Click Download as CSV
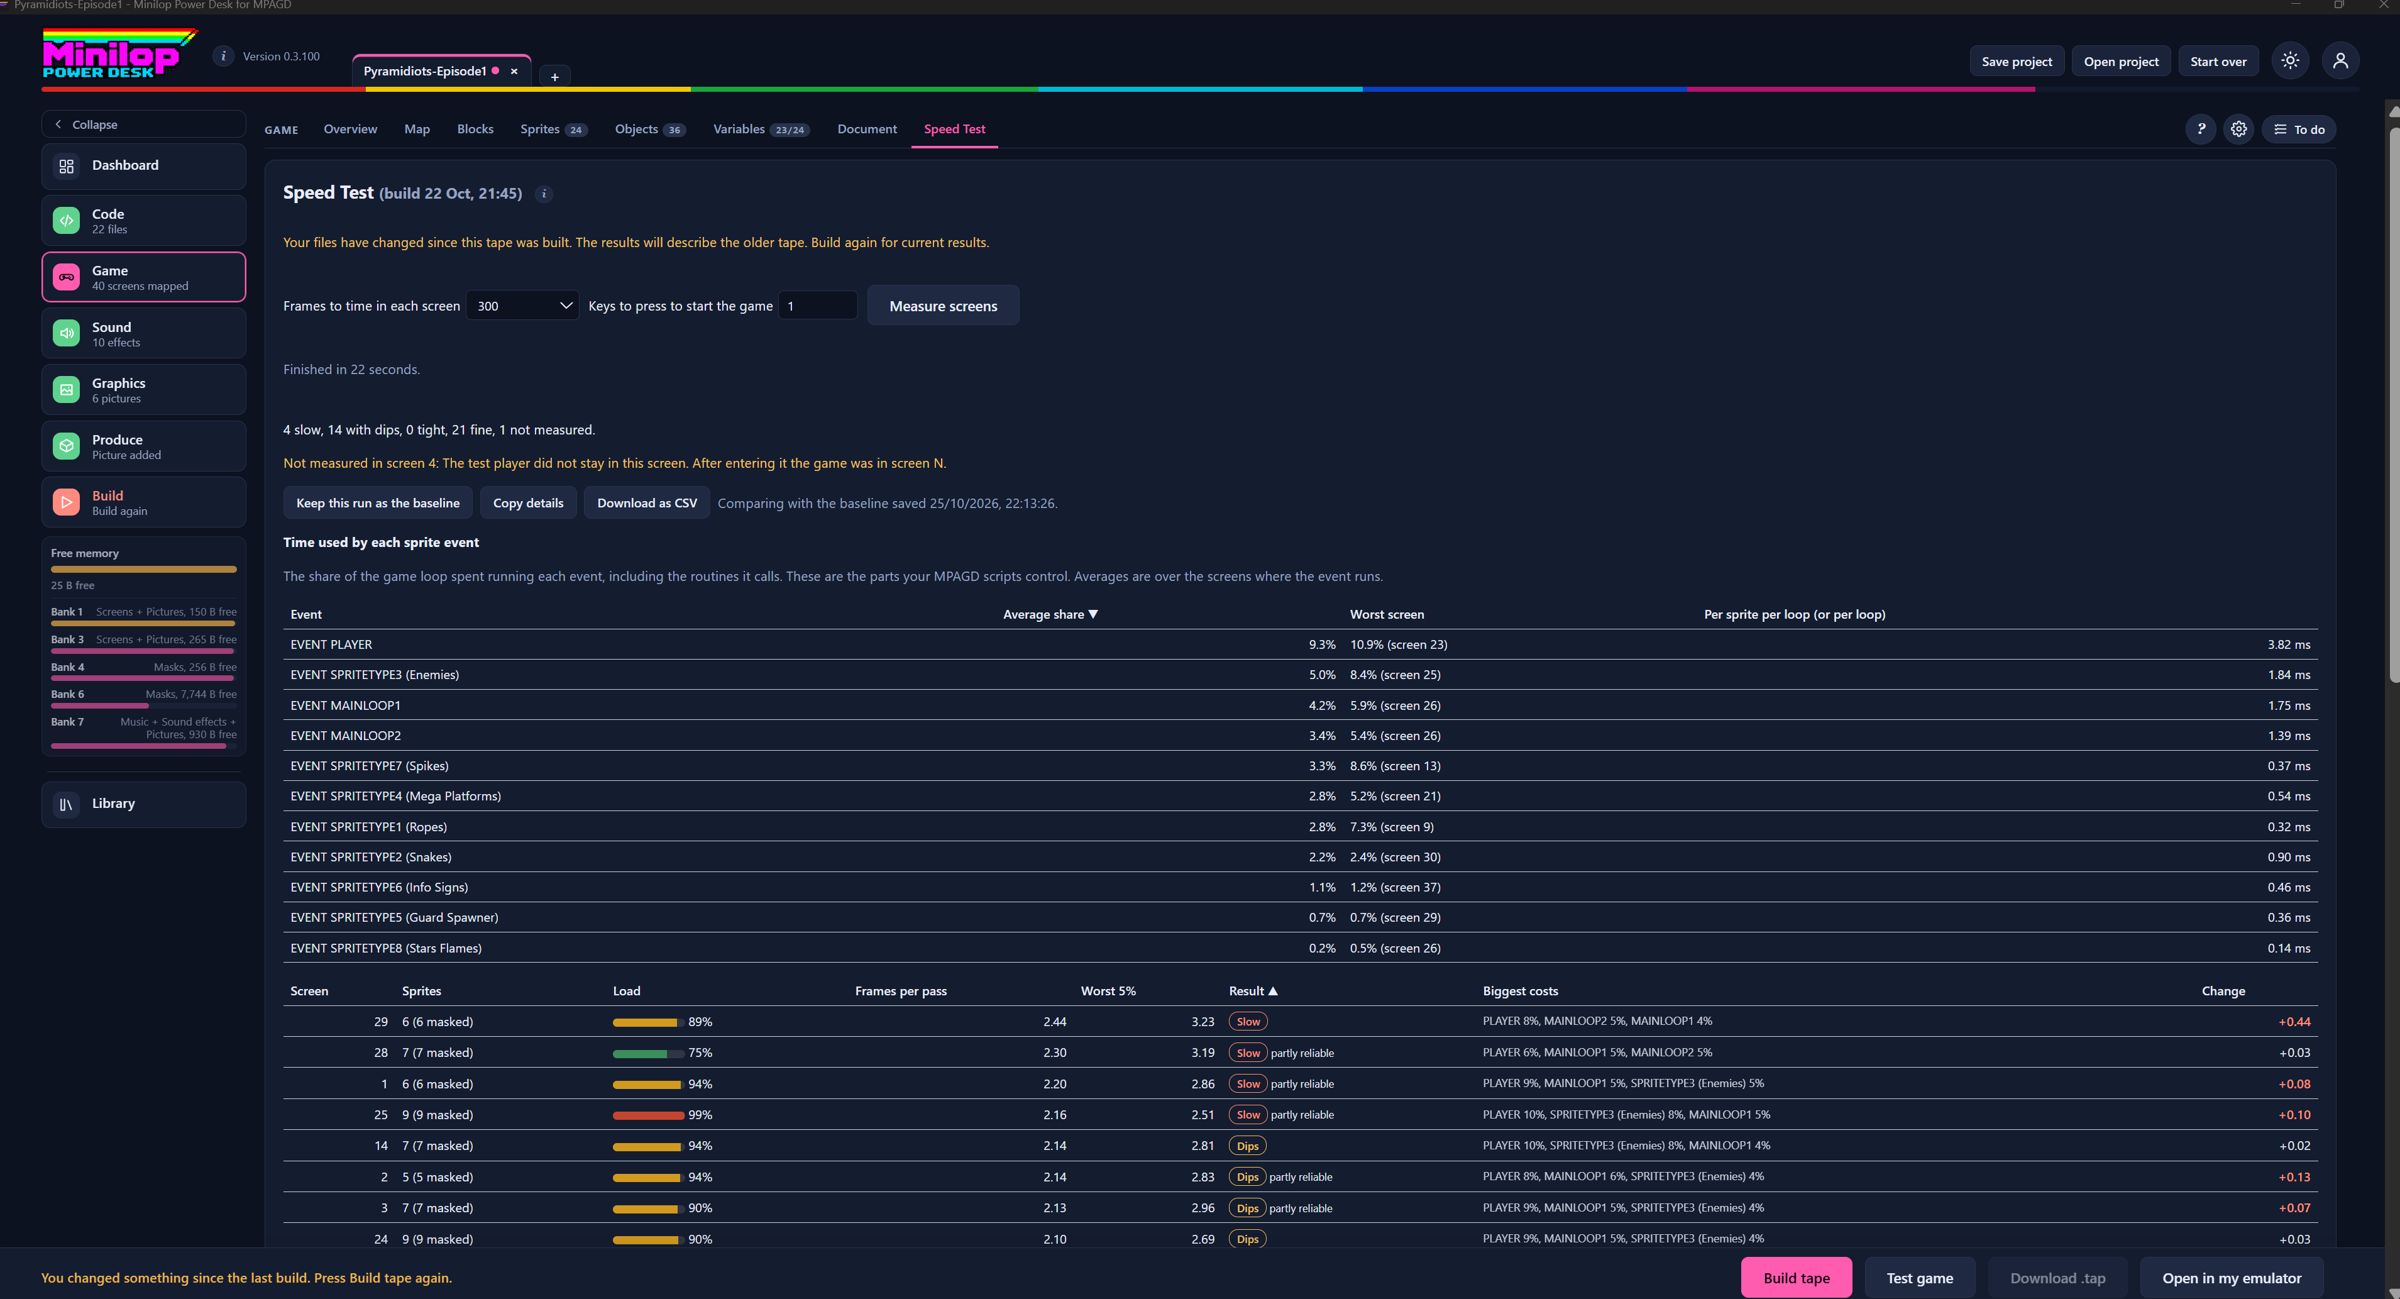Viewport: 2400px width, 1299px height. pos(647,503)
